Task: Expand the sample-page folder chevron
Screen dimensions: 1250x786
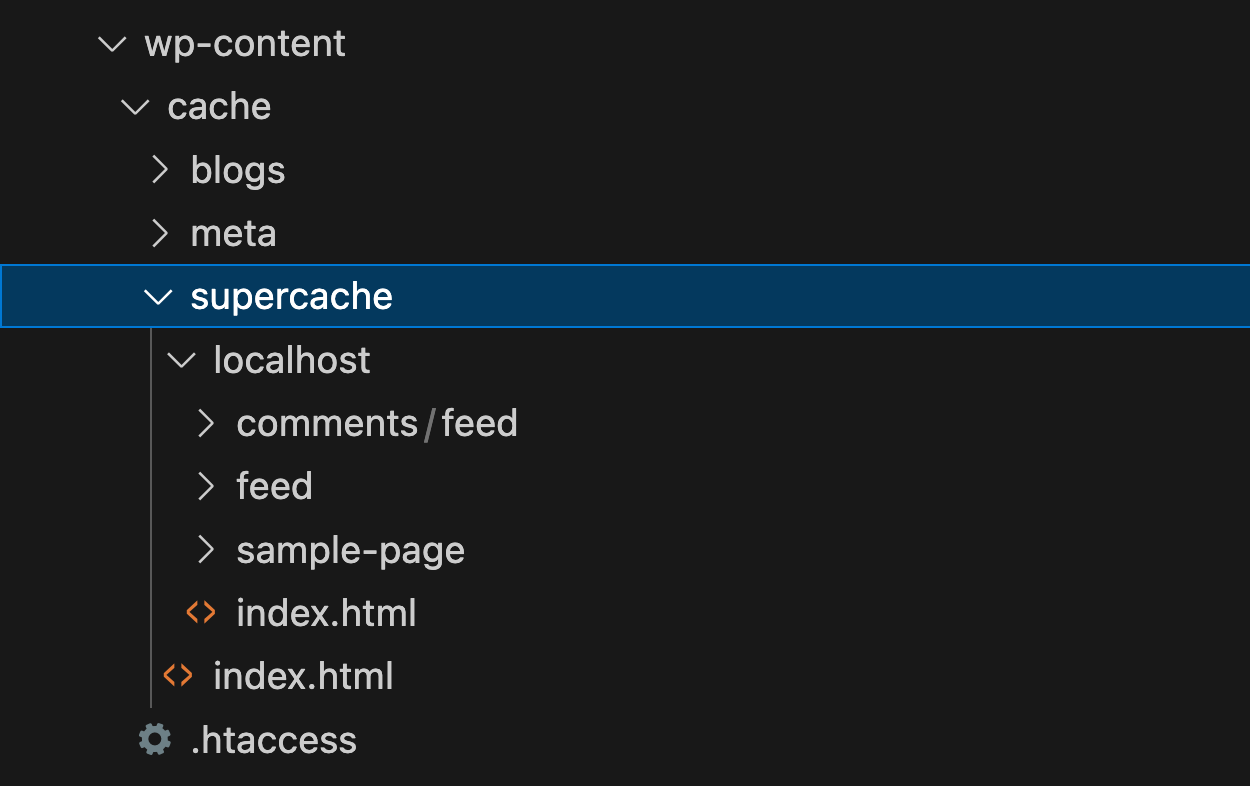Action: click(x=205, y=549)
